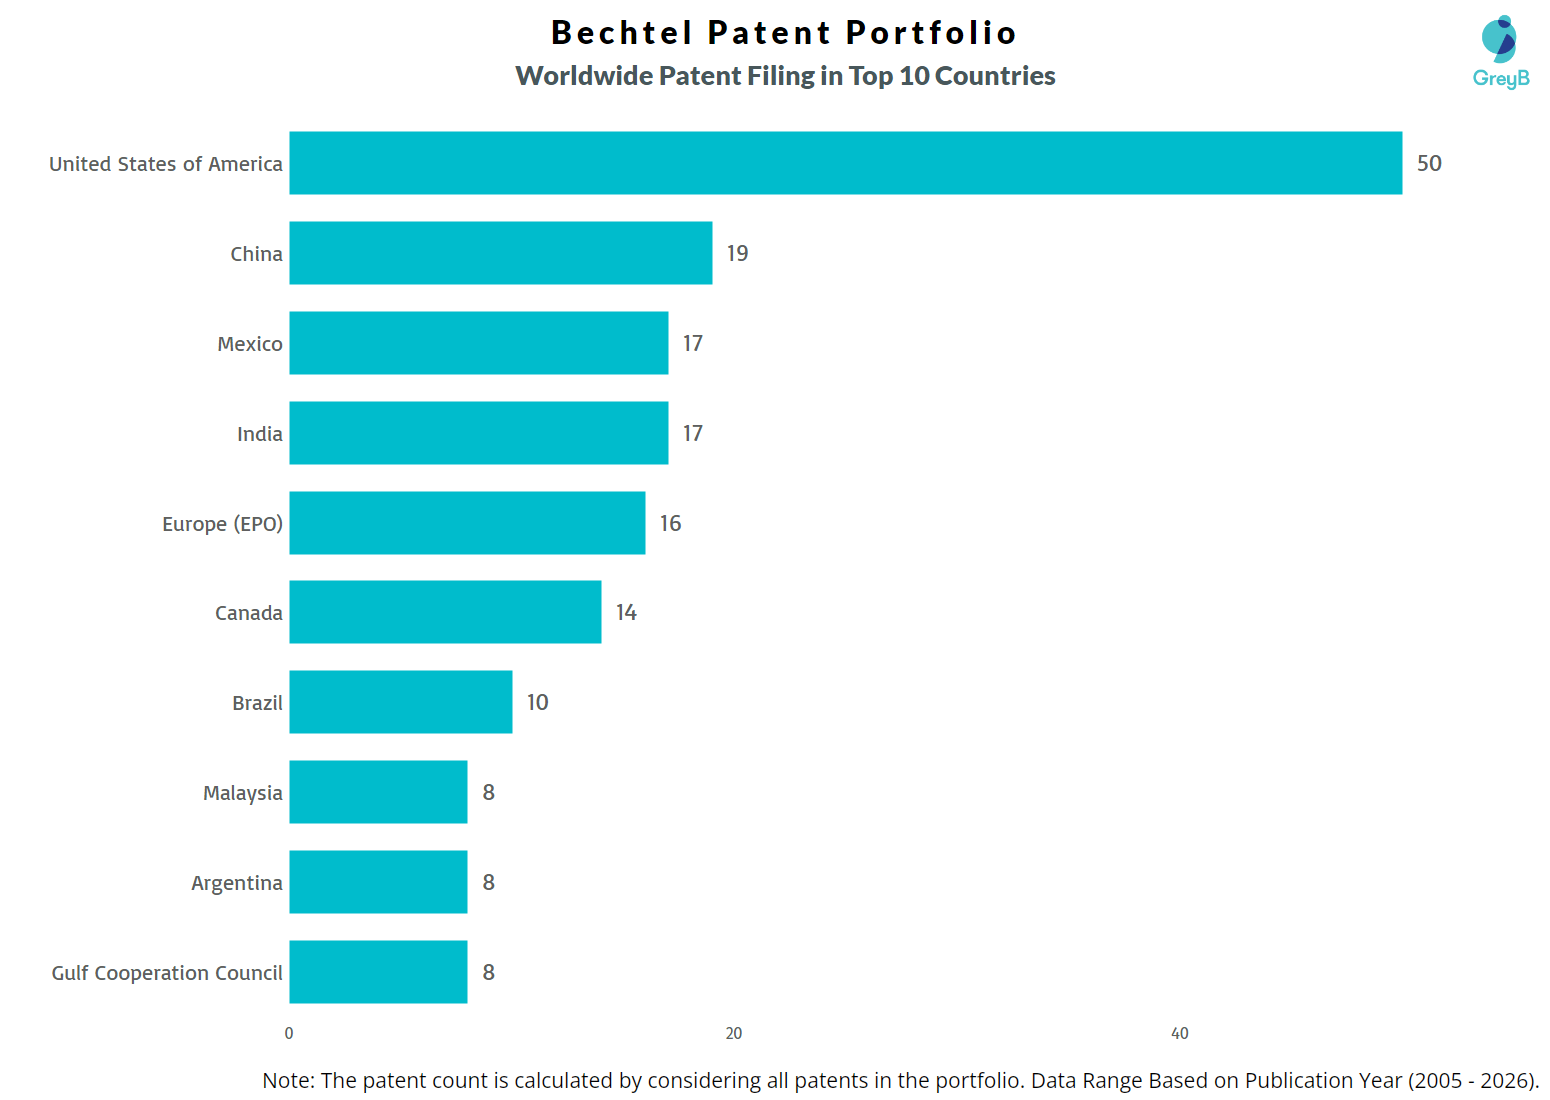The width and height of the screenshot is (1550, 1100).
Task: Click the value label 19 beside China
Action: [737, 254]
